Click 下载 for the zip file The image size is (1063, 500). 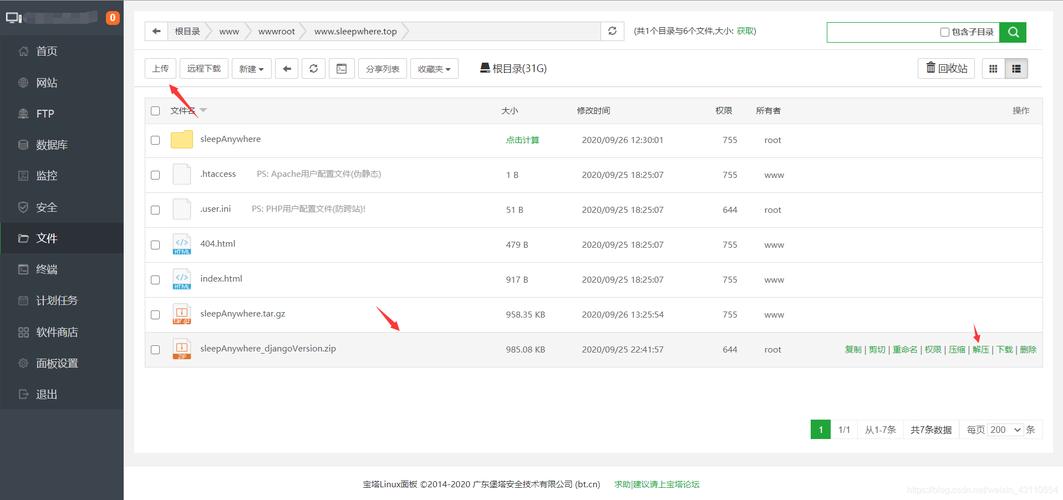(x=1004, y=350)
